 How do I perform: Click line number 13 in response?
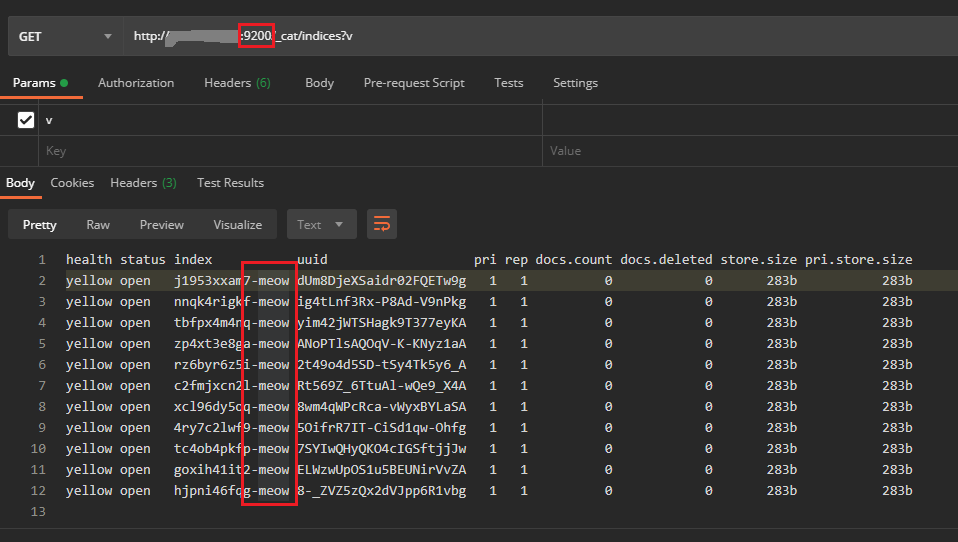pyautogui.click(x=38, y=511)
